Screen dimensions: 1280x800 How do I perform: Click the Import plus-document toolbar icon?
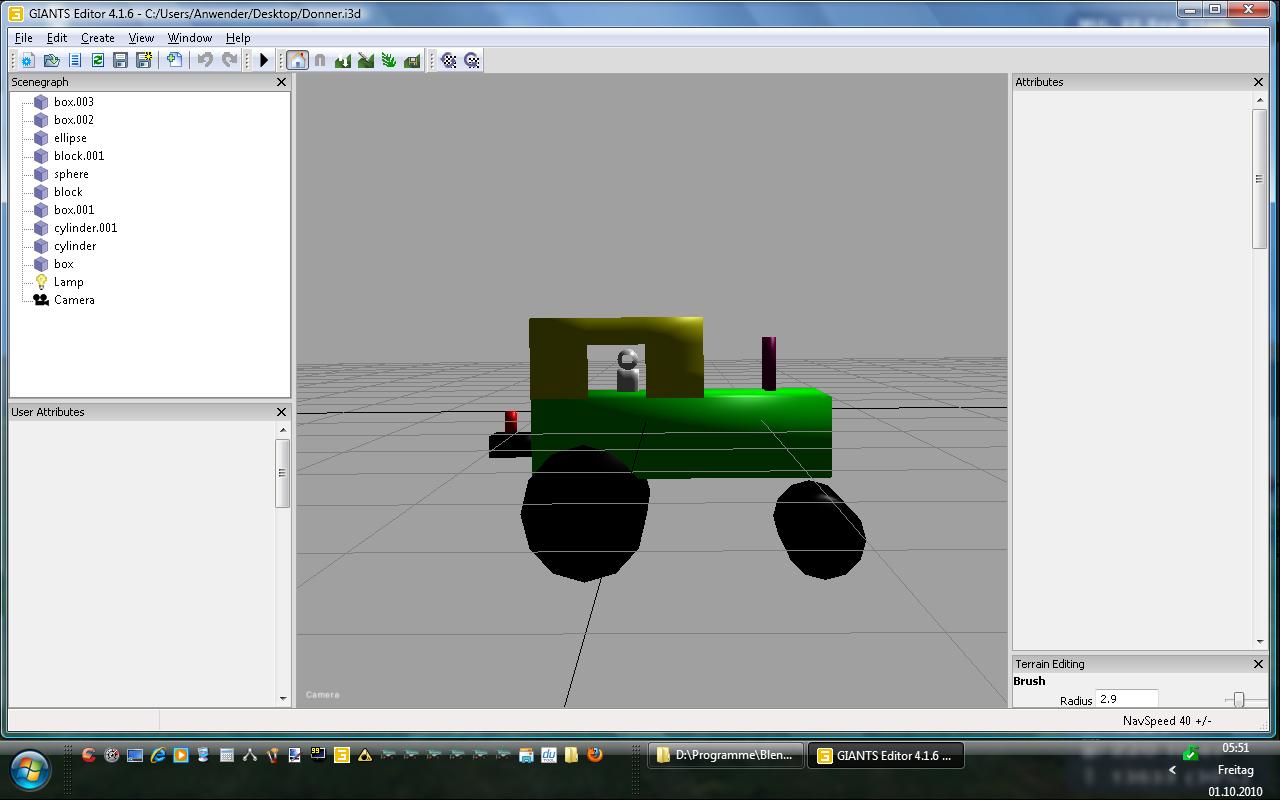(174, 61)
